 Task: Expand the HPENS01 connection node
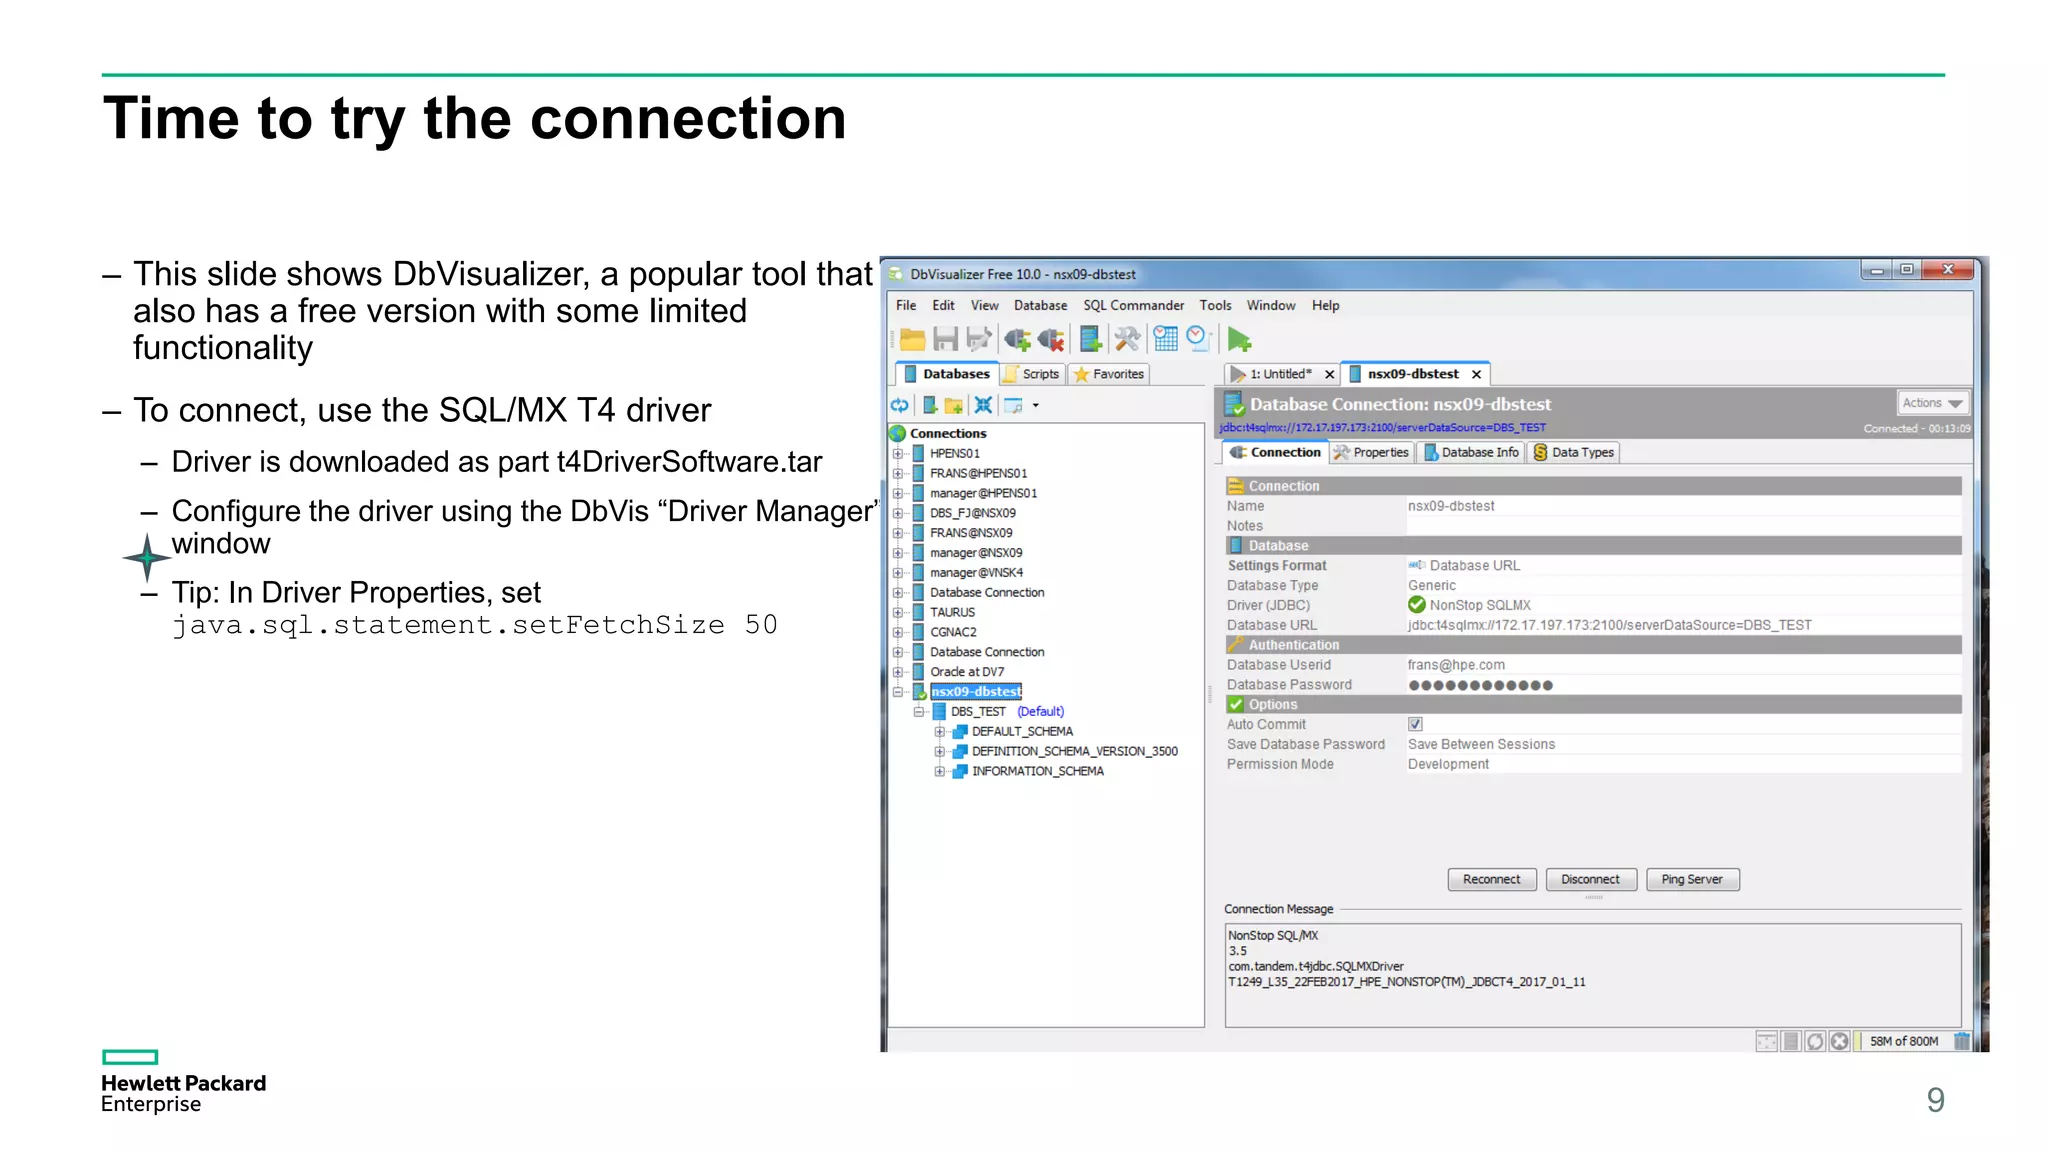[897, 453]
